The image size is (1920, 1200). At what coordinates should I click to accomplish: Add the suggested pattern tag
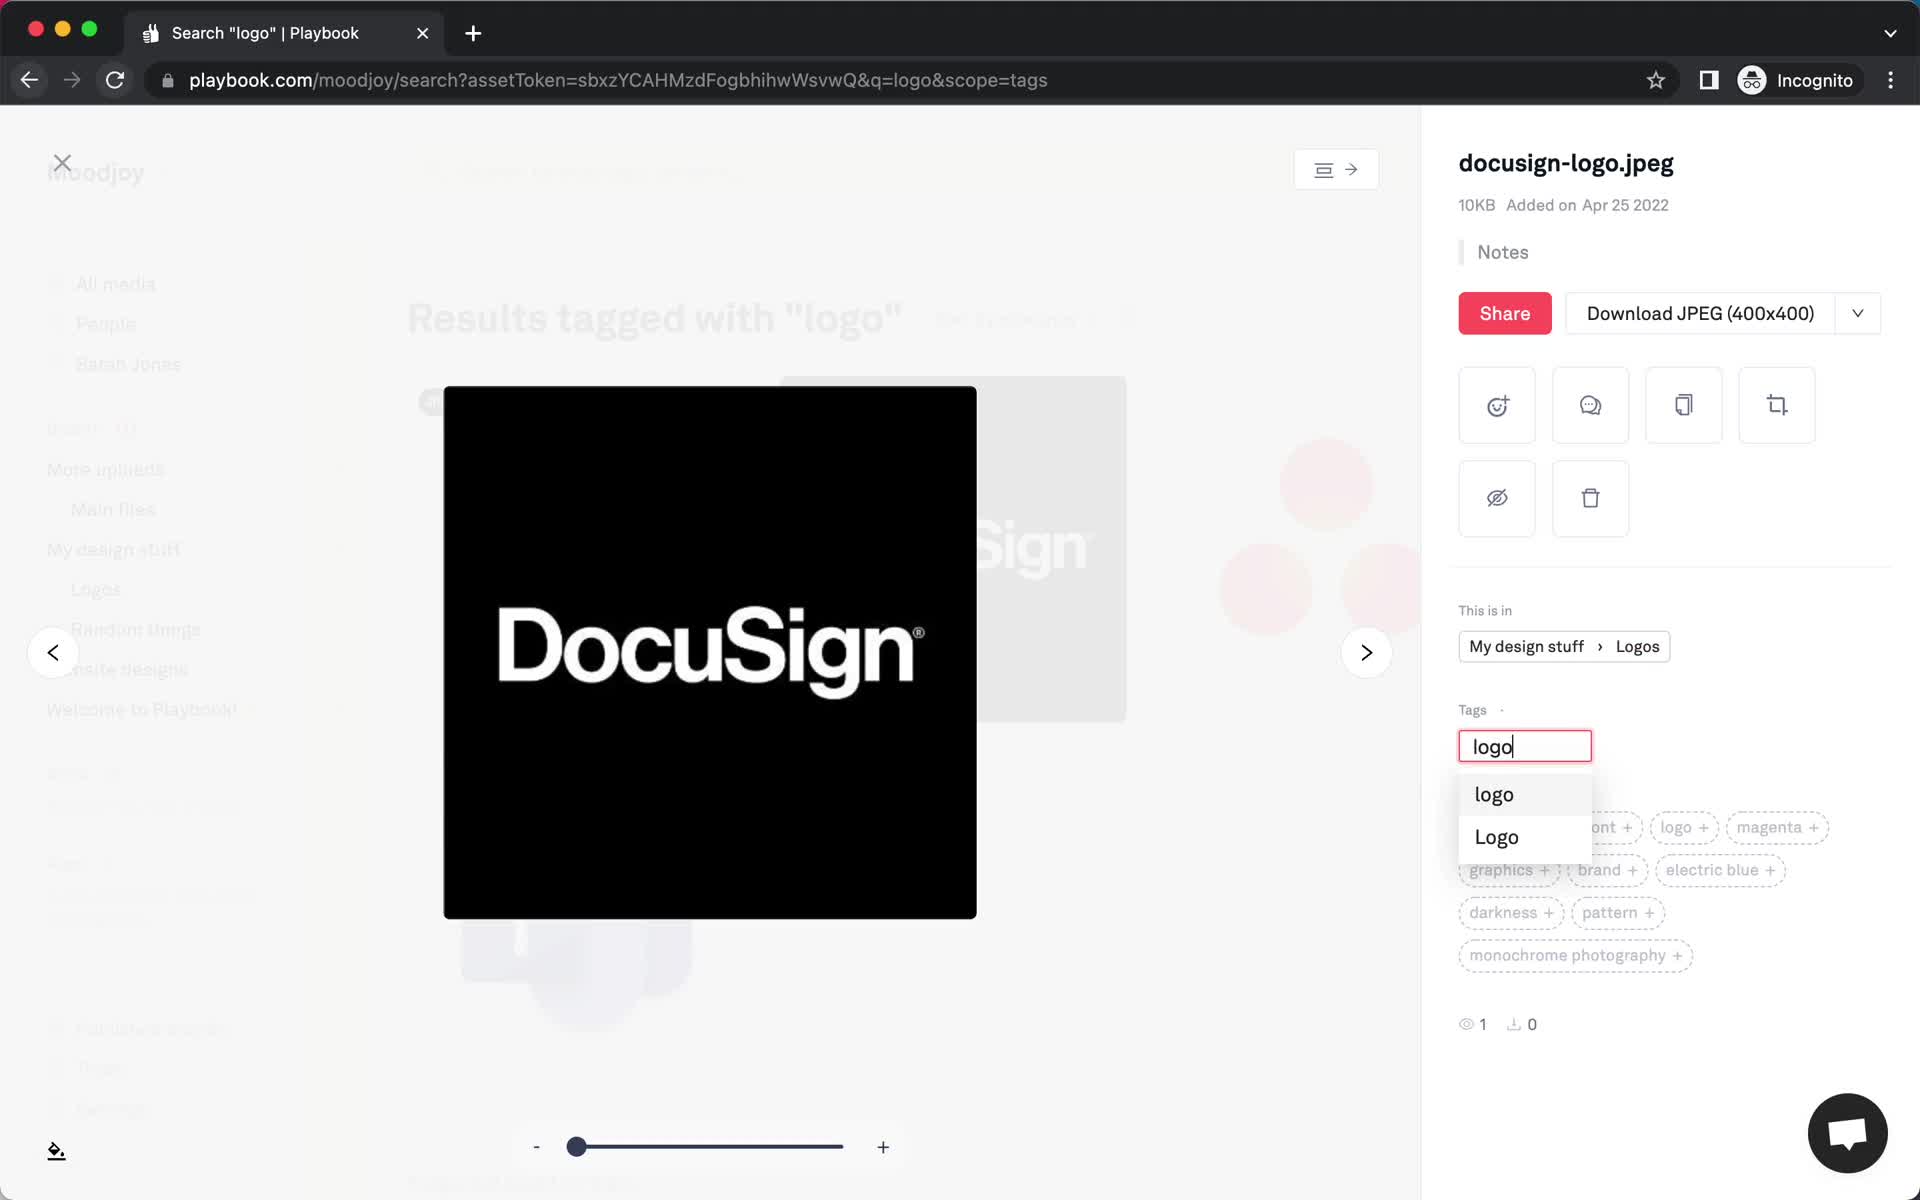(1618, 913)
